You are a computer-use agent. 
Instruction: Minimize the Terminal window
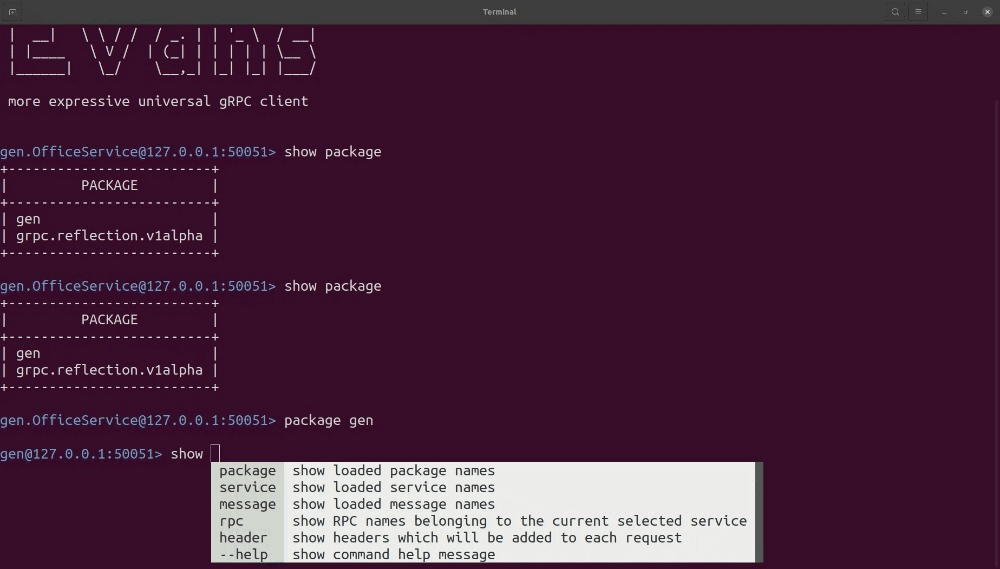pos(944,12)
